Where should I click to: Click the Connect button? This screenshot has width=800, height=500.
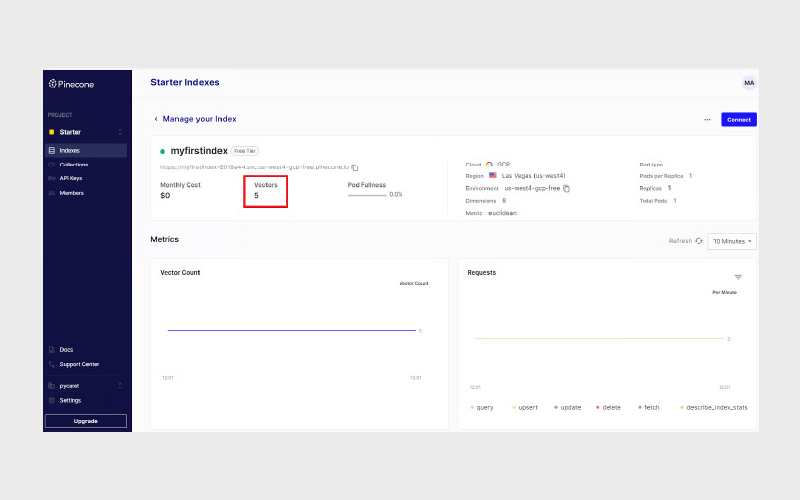(x=739, y=119)
